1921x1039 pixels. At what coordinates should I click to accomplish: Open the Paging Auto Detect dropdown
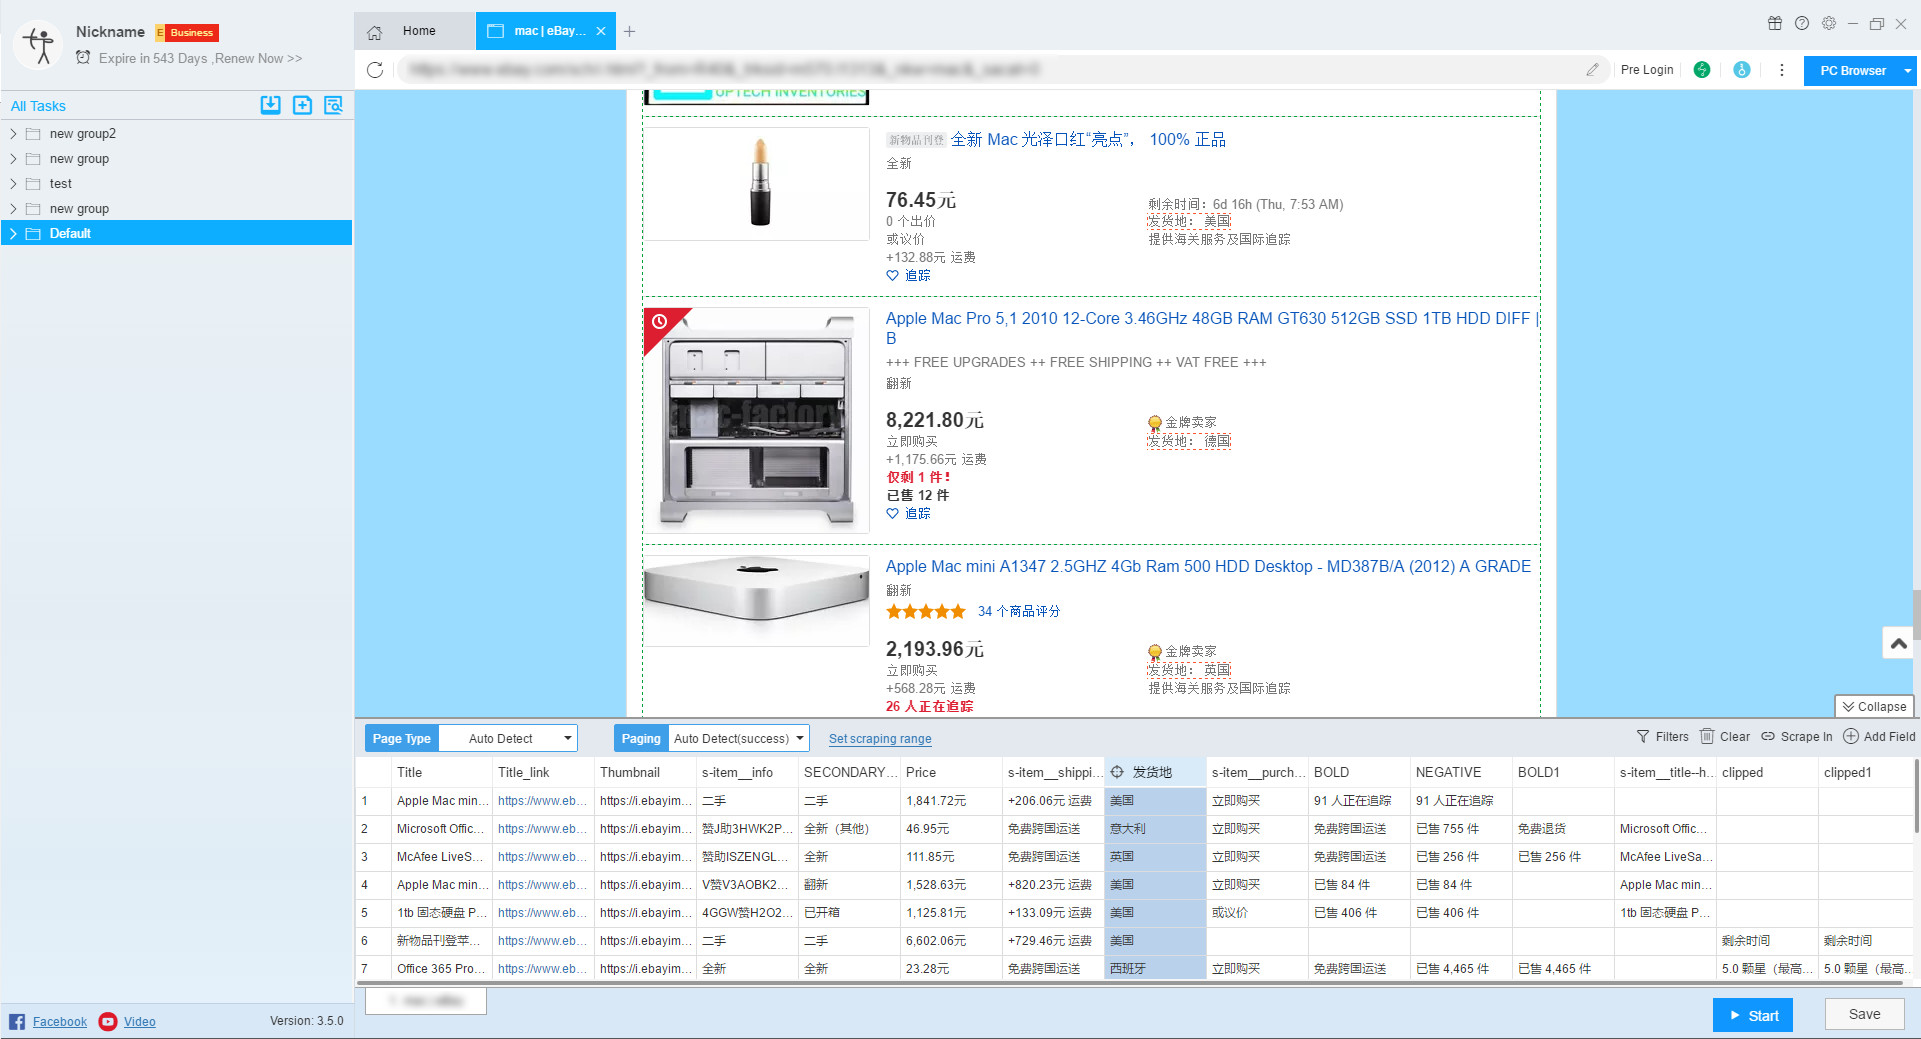coord(738,738)
